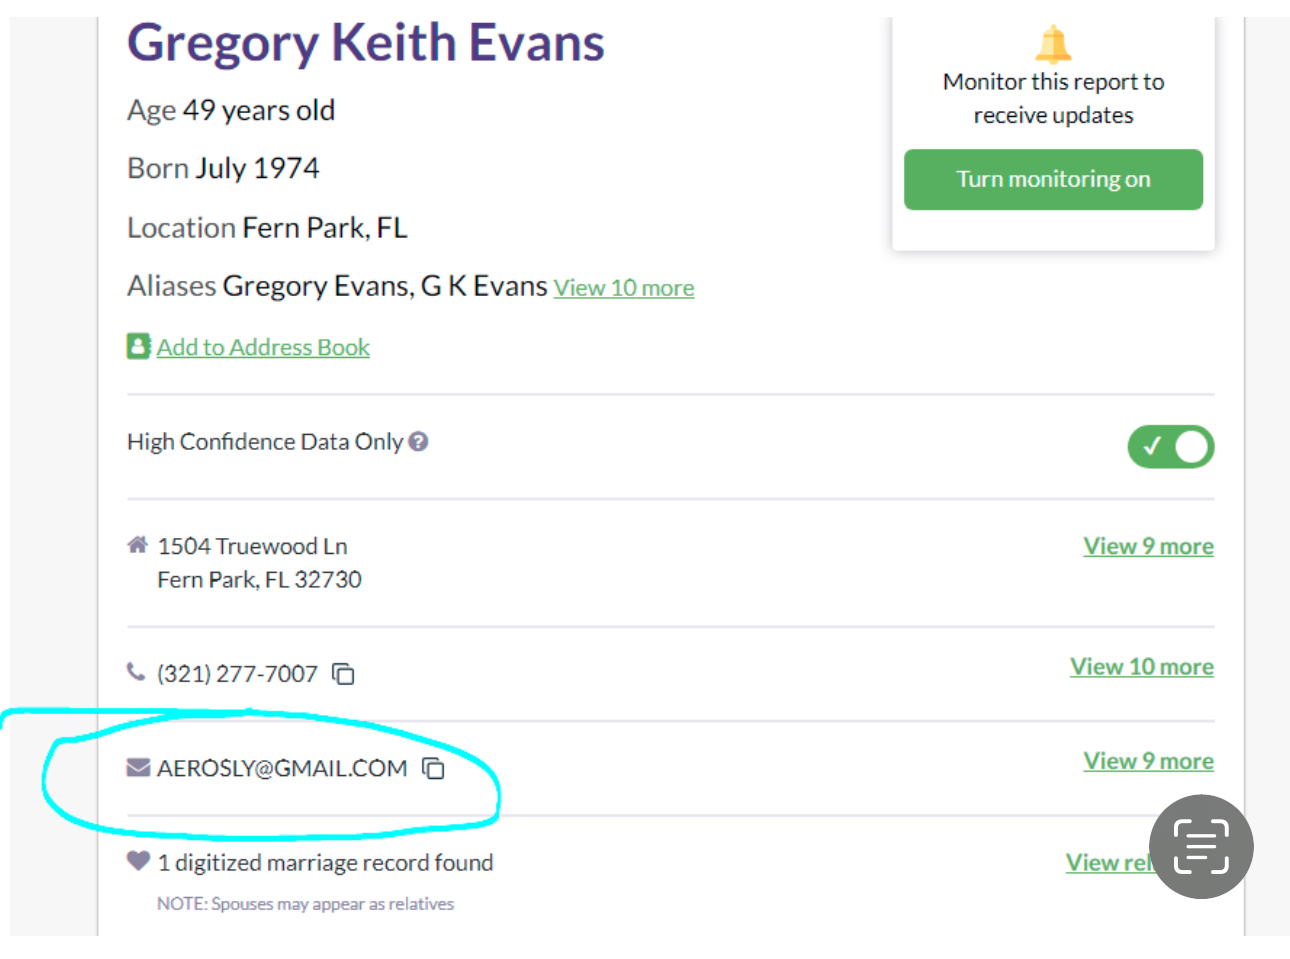
Task: Click the home icon beside Truewood Ln address
Action: [138, 545]
